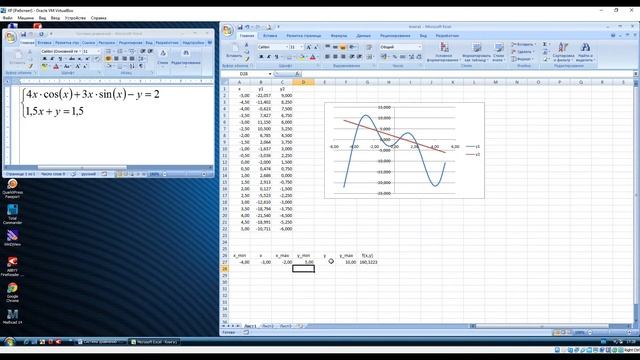
Task: Open Conditional Formatting in Excel
Action: coord(444,52)
